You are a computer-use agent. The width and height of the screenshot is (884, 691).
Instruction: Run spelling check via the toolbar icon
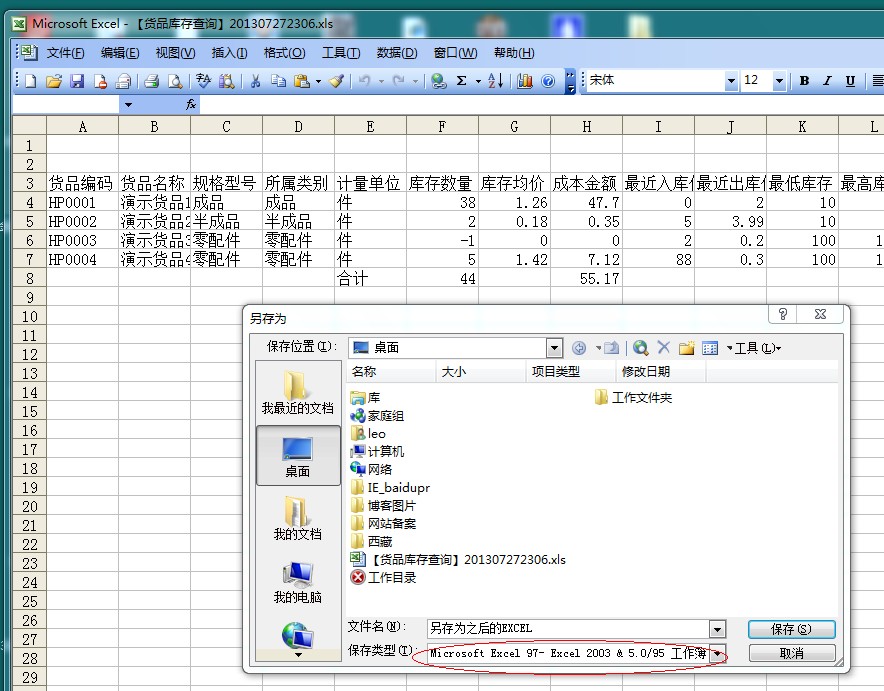coord(203,81)
